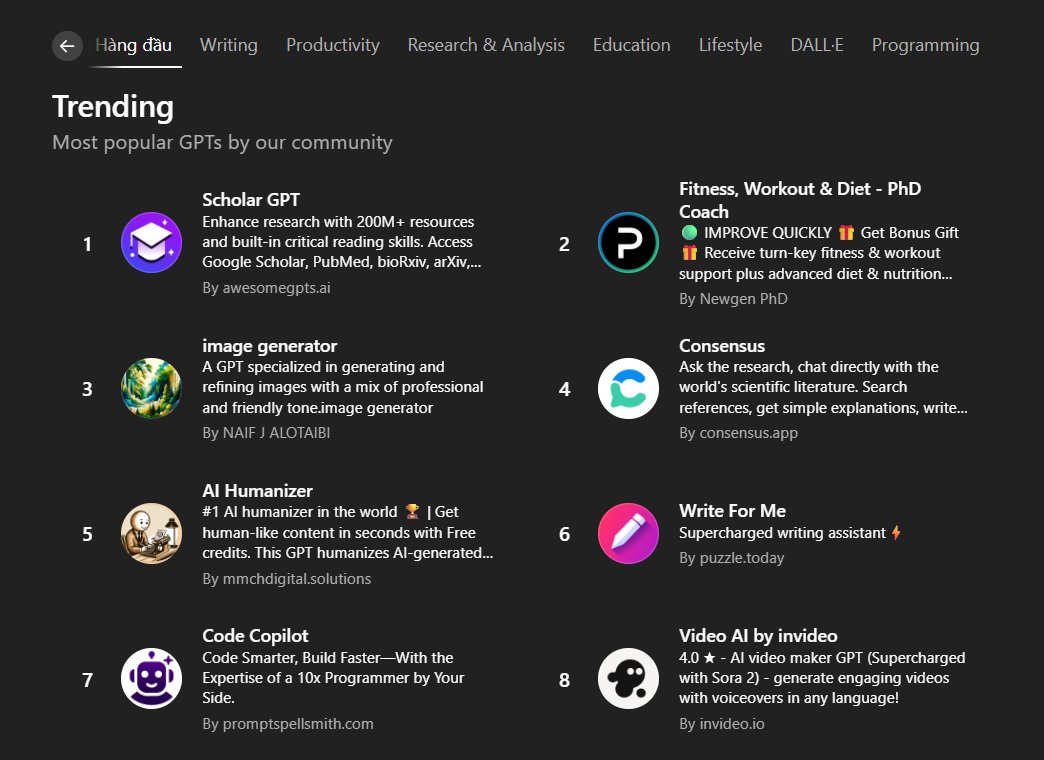Click the 'By awesomegpts.ai' author text

click(x=266, y=288)
